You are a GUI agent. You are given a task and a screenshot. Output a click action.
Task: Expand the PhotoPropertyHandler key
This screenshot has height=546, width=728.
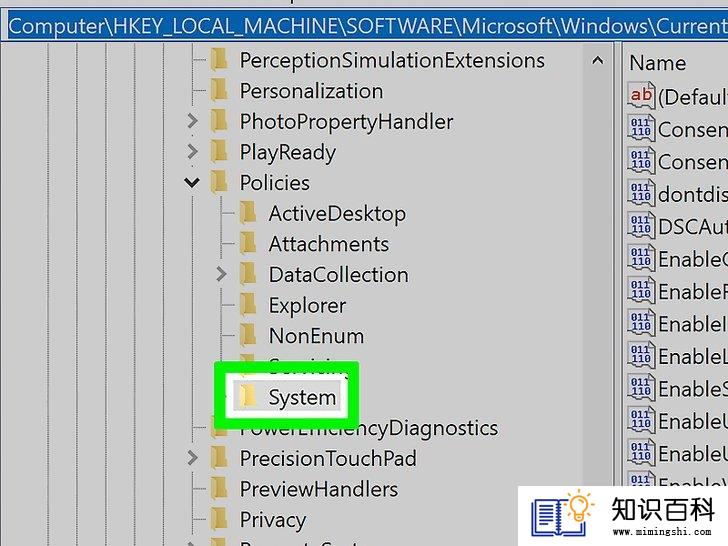(x=192, y=122)
